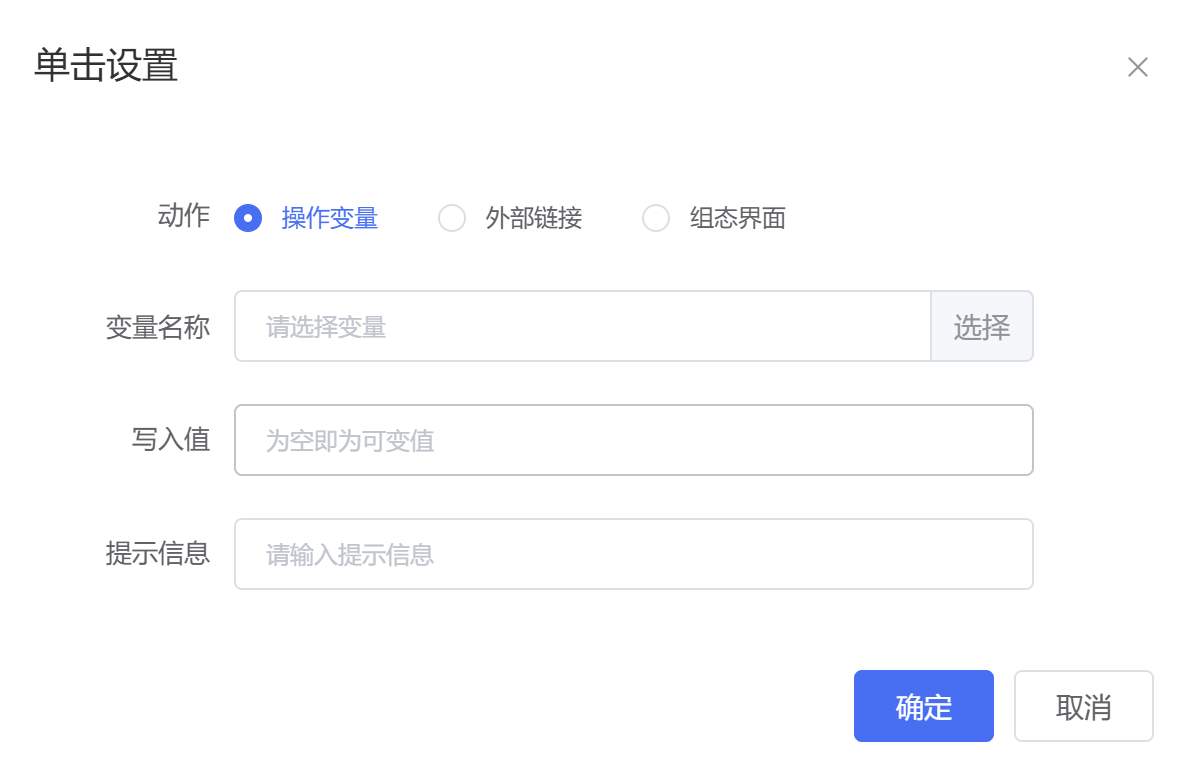1184x772 pixels.
Task: Focus the 写入值 input field
Action: (634, 440)
